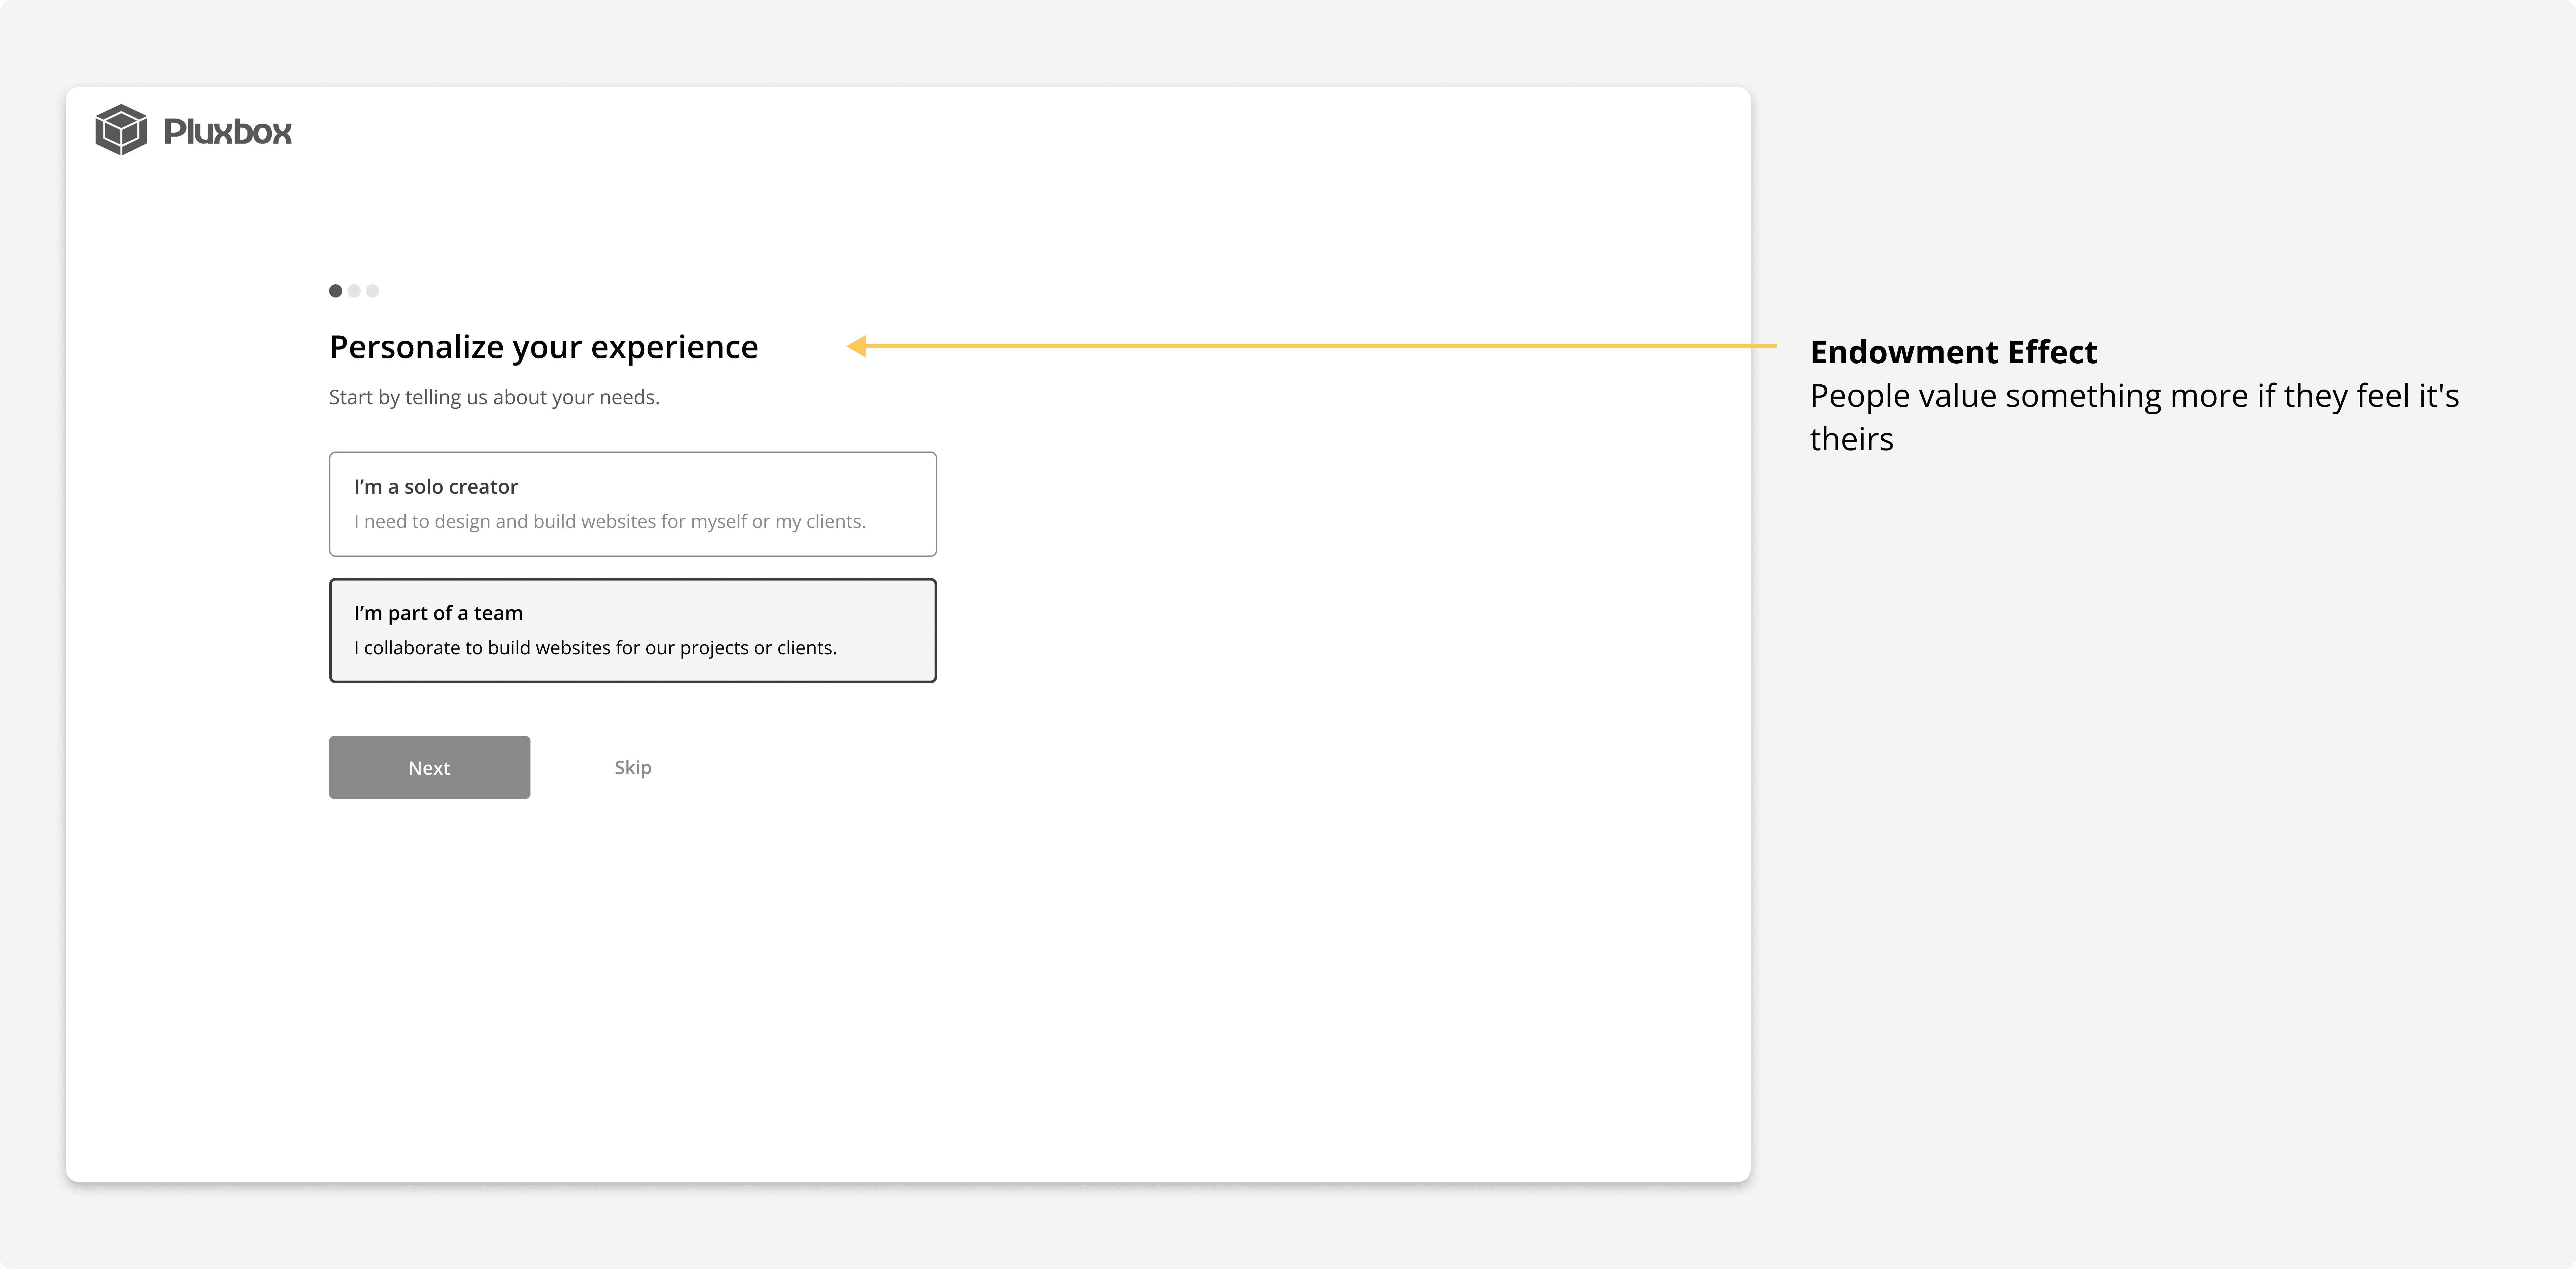Click the Pluxbox cube logo icon
The height and width of the screenshot is (1269, 2576).
point(121,130)
